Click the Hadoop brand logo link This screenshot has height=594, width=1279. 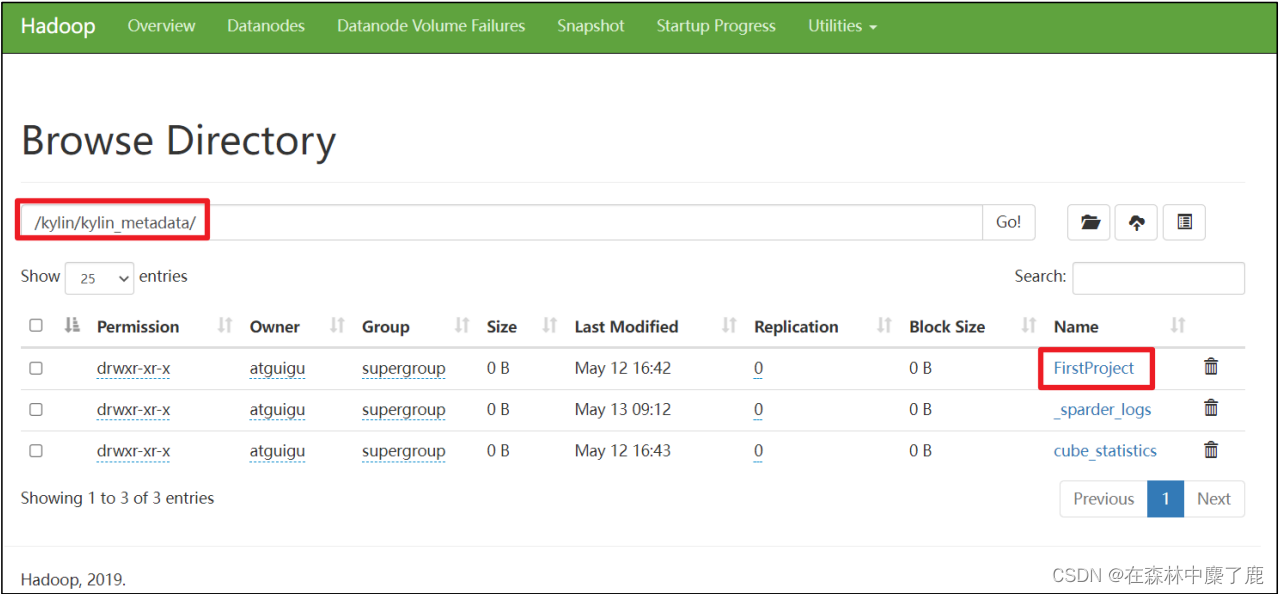[x=58, y=26]
